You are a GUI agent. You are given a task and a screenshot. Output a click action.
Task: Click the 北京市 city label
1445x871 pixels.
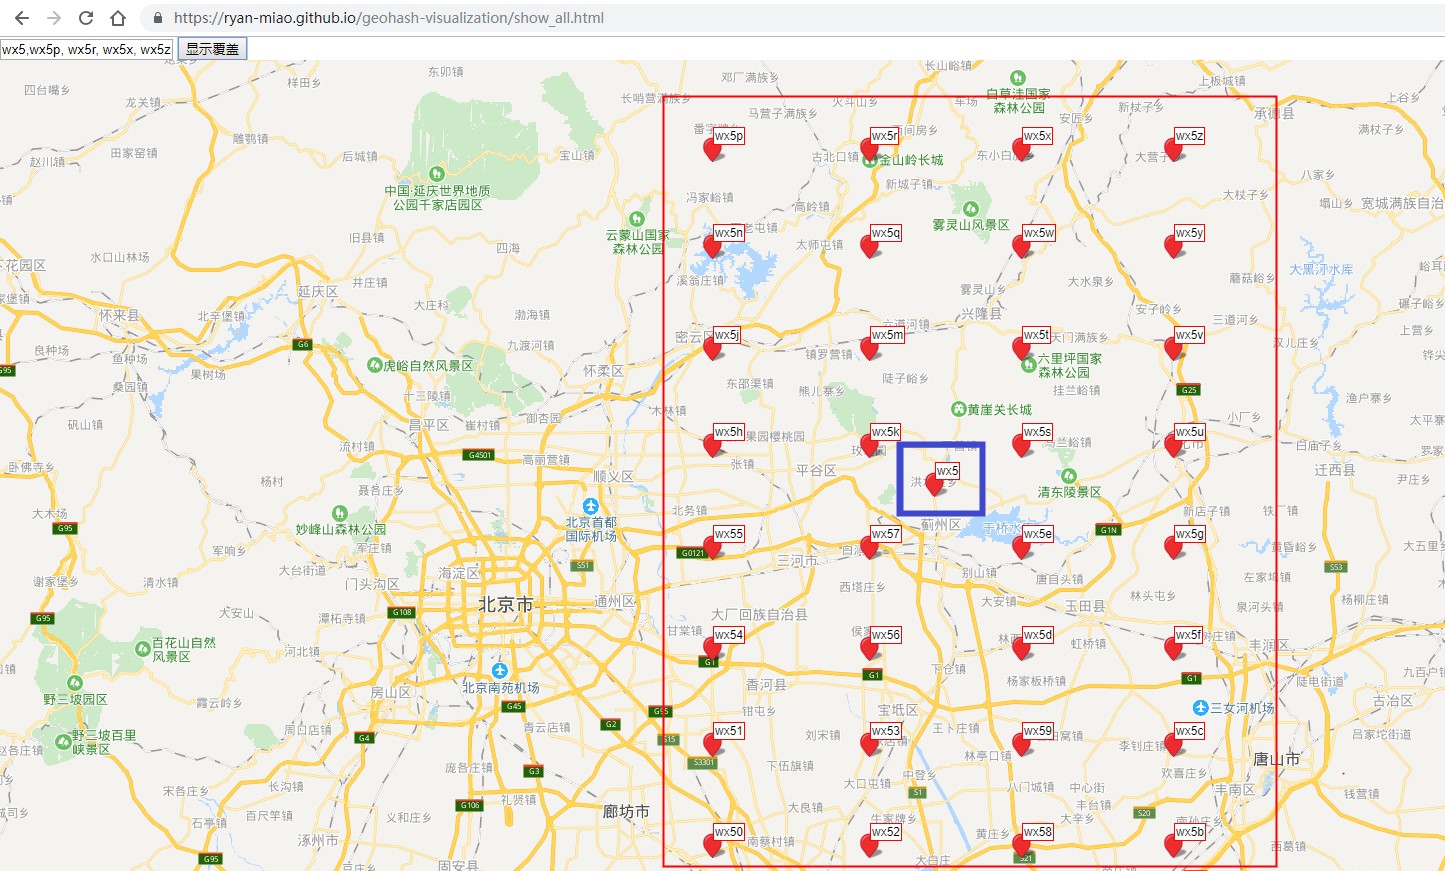[x=506, y=604]
